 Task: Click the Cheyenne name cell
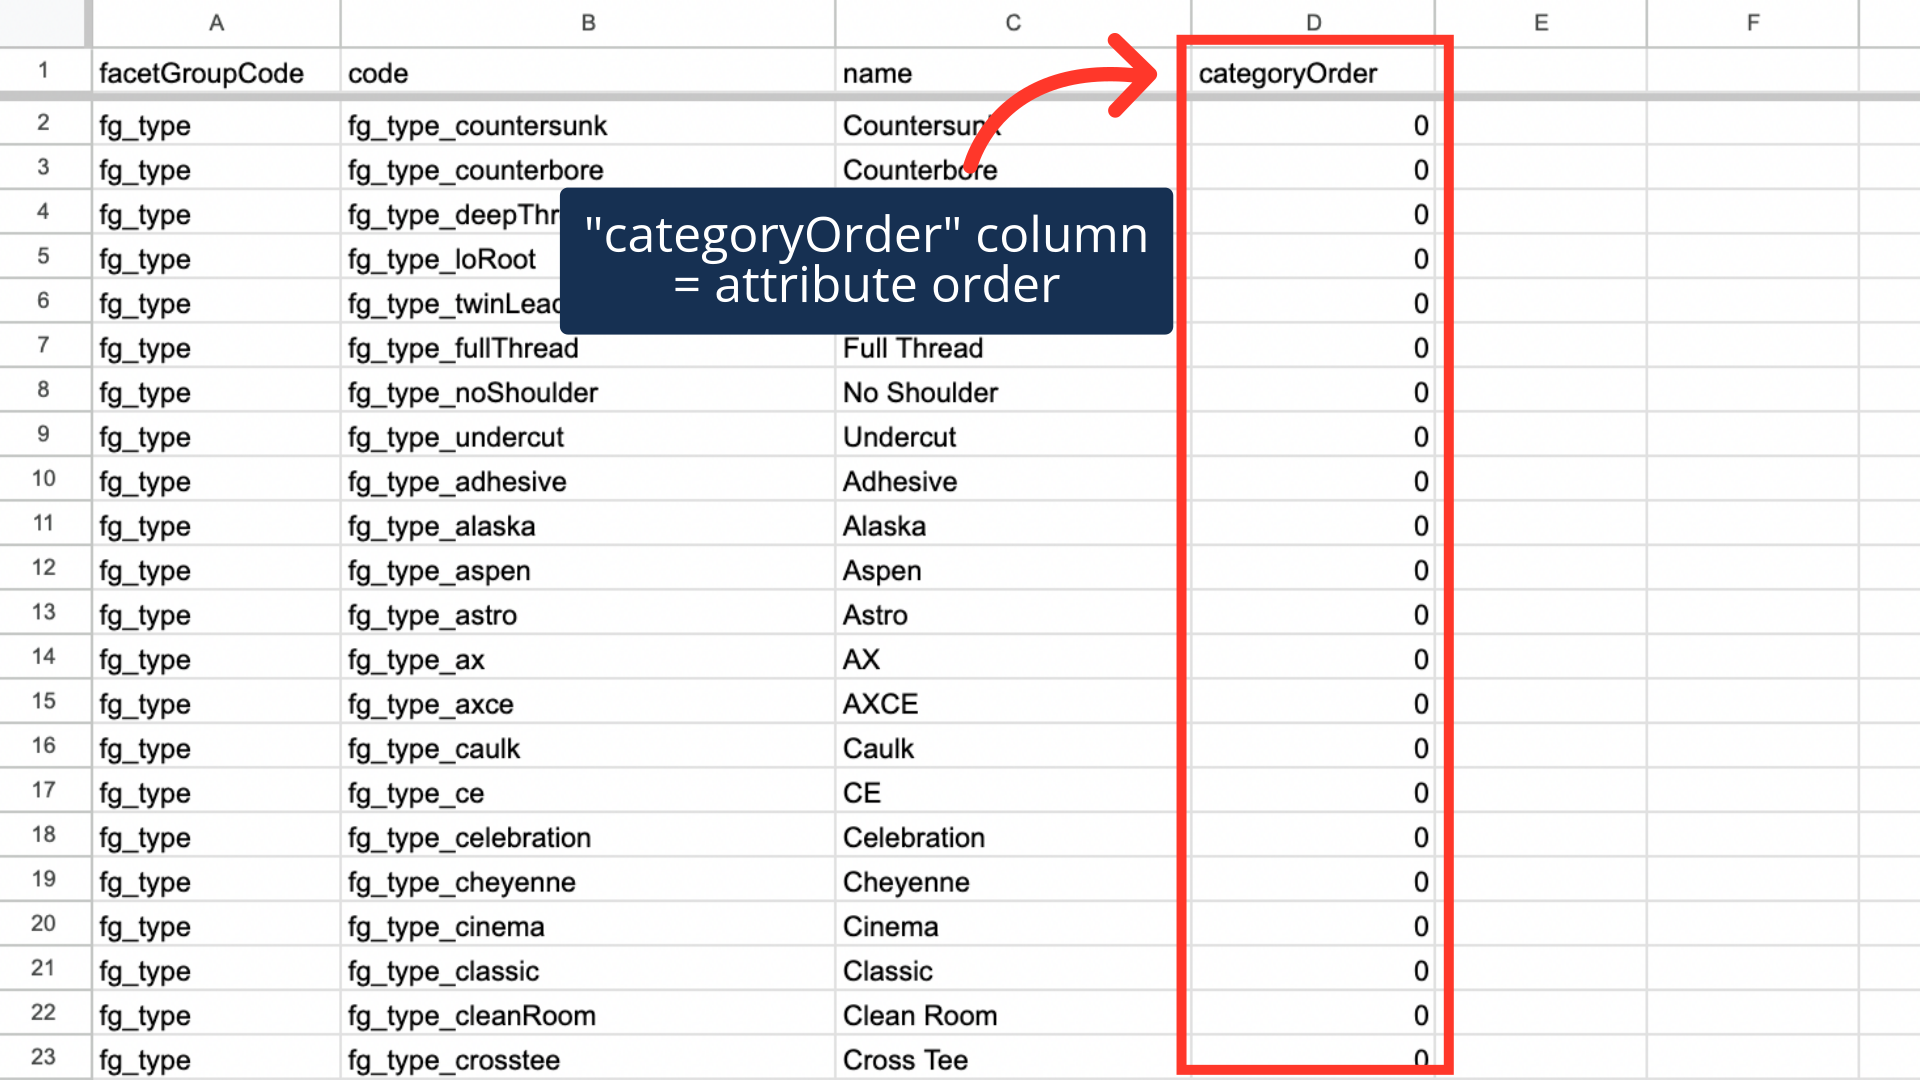(x=906, y=882)
